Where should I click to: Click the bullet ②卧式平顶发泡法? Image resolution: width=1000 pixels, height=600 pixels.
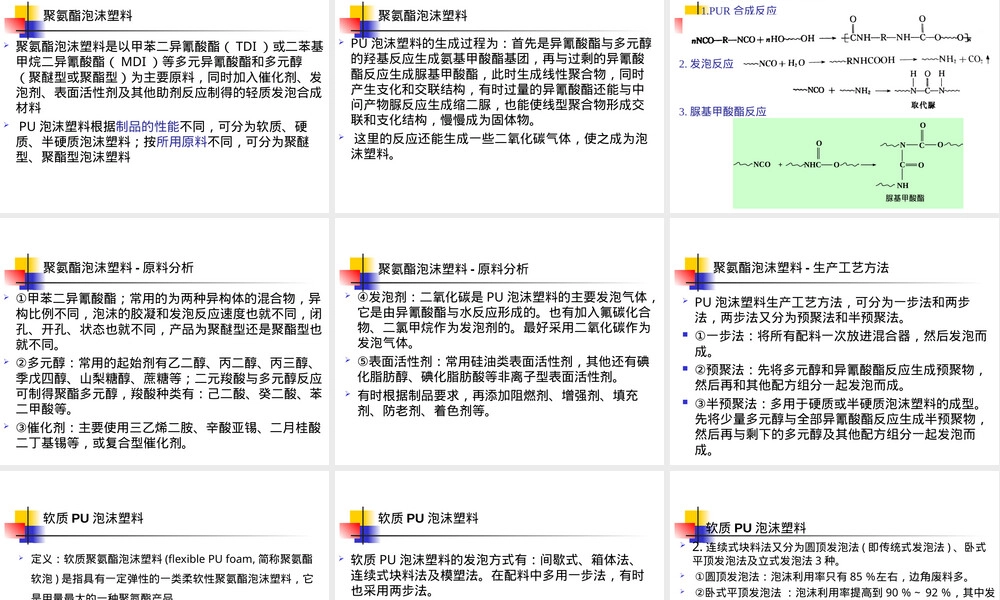pos(845,593)
